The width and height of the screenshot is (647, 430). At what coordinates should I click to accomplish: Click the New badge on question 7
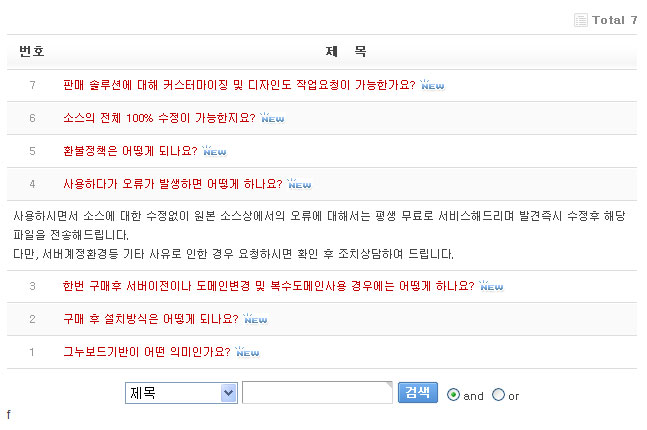click(432, 85)
